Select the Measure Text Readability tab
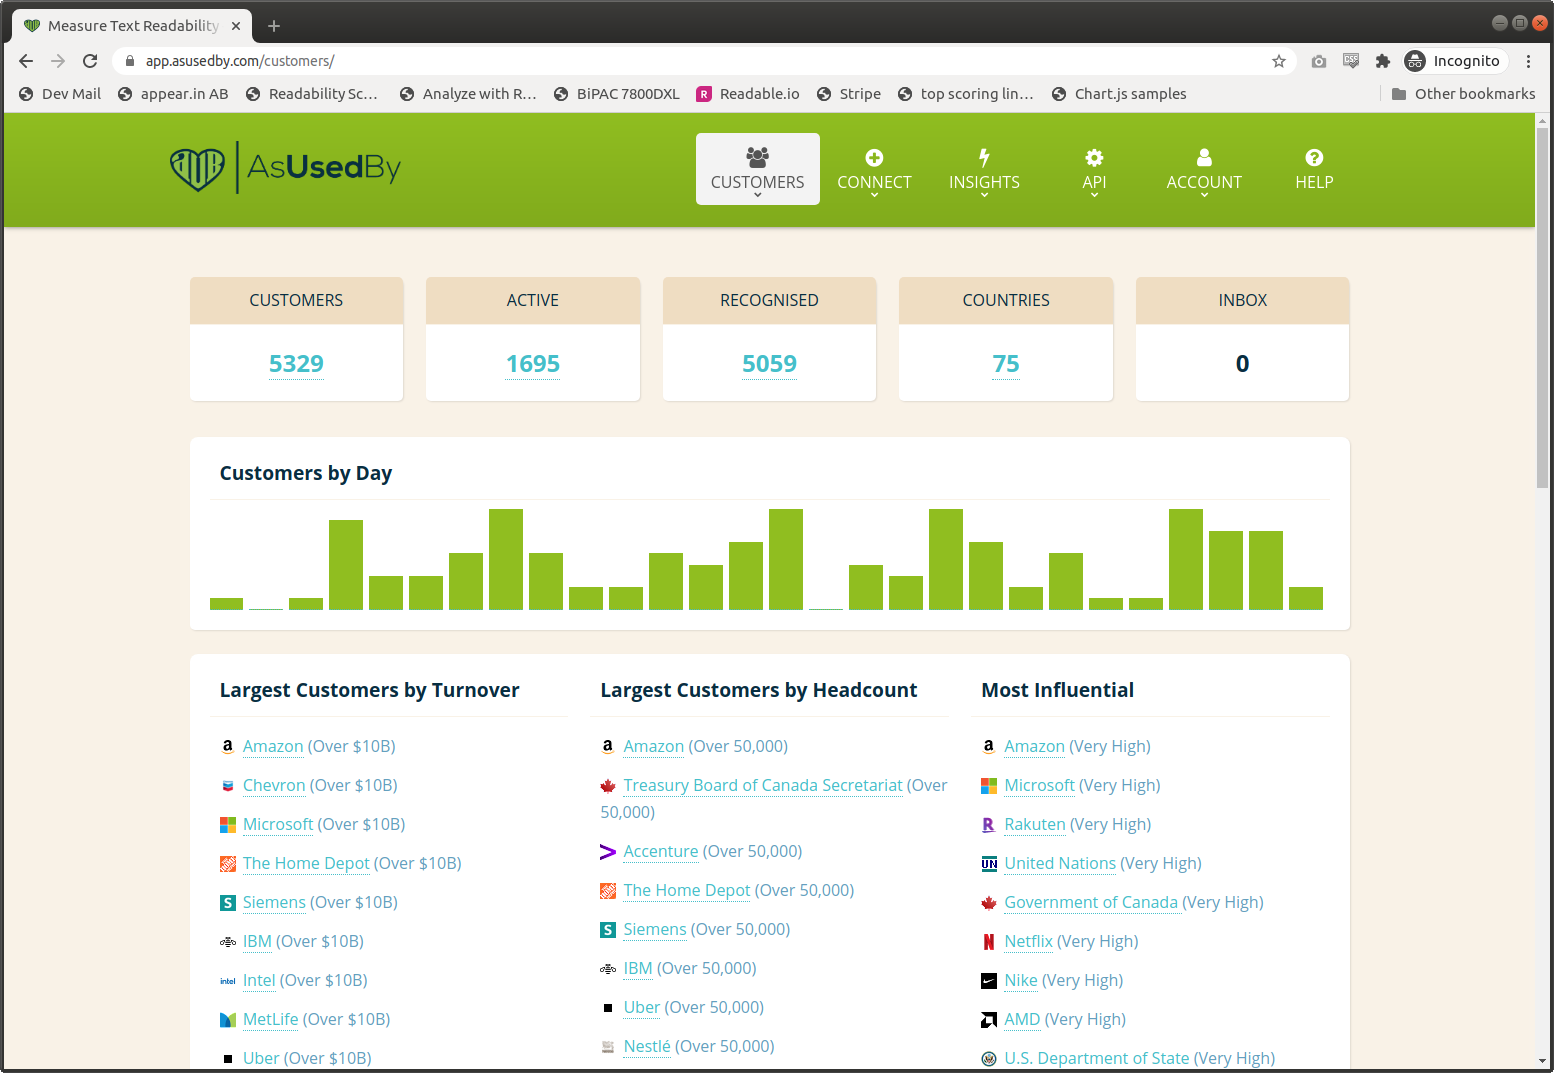1554x1073 pixels. 132,26
